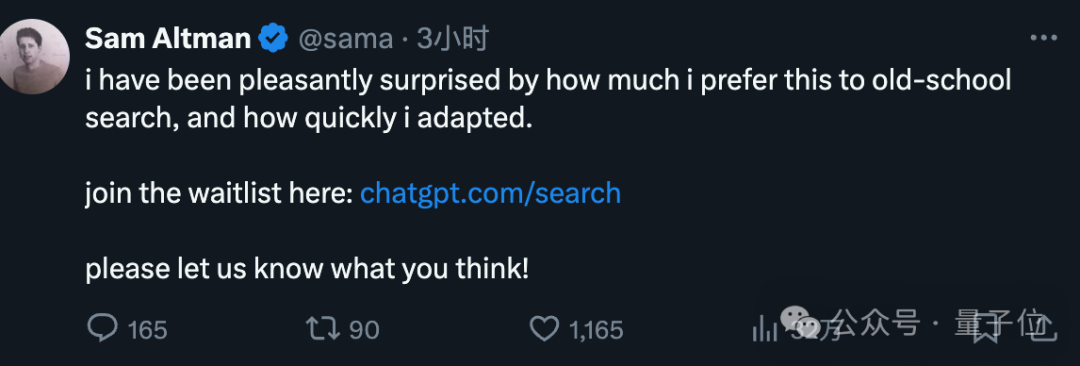
Task: Open the three-dot more options menu
Action: point(1043,39)
